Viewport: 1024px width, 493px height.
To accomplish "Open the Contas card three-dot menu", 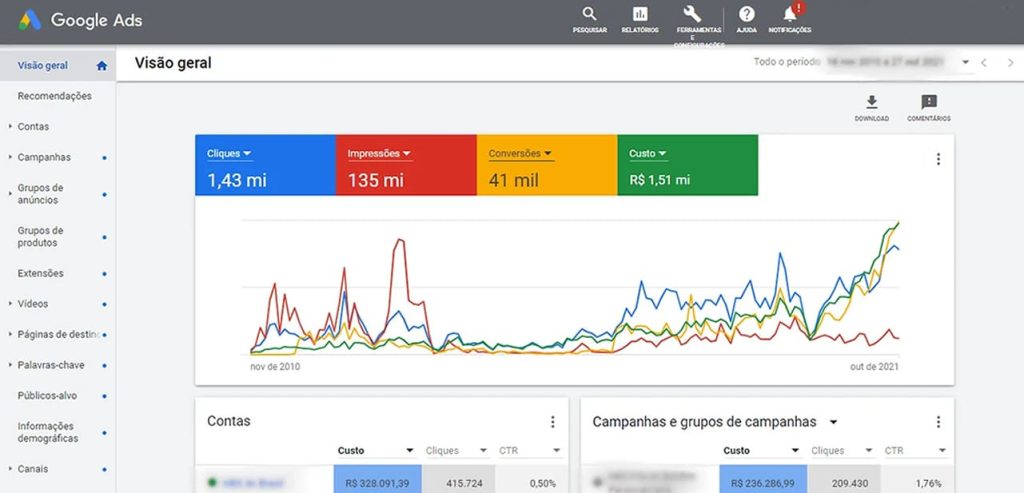I will click(552, 422).
